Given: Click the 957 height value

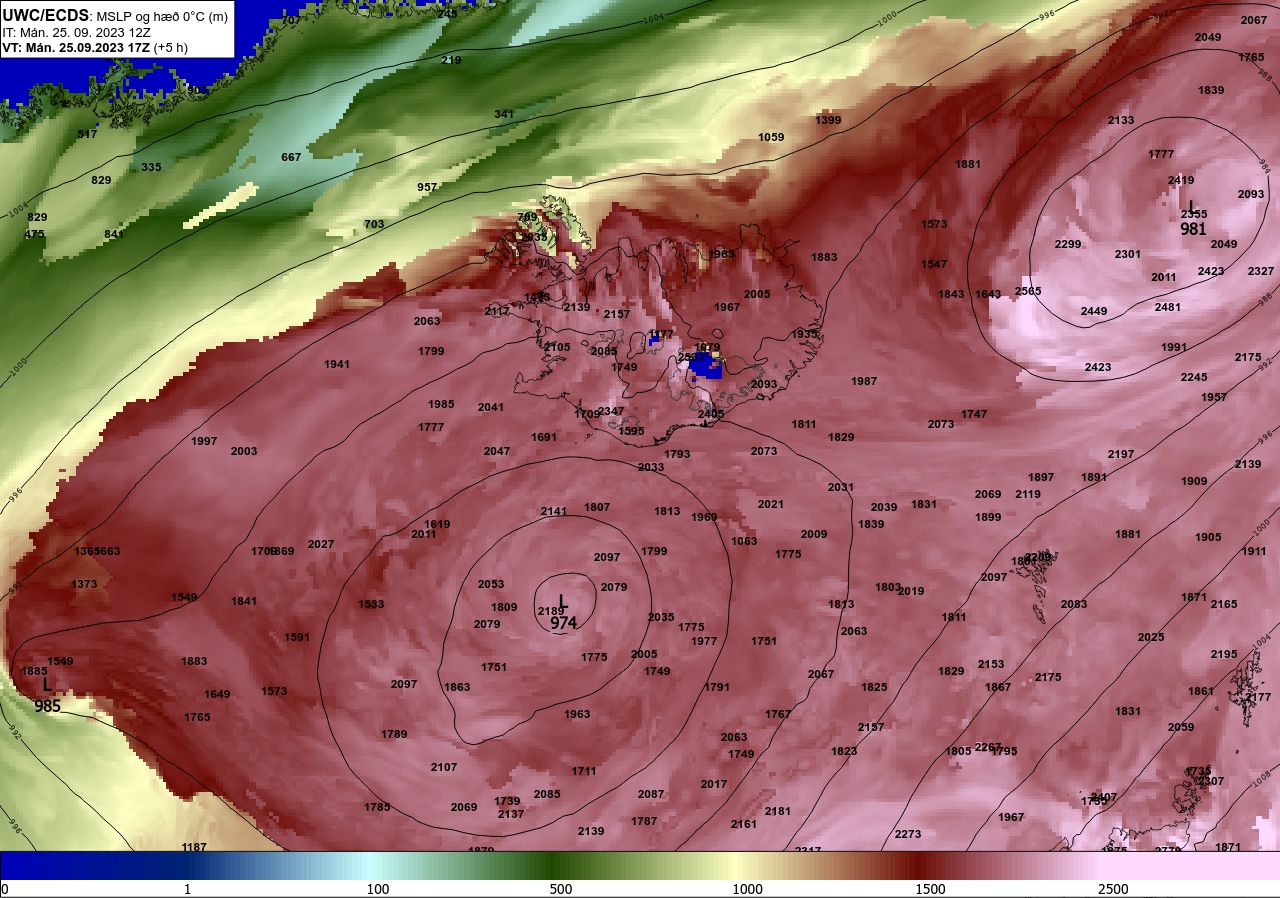Looking at the screenshot, I should pos(427,187).
